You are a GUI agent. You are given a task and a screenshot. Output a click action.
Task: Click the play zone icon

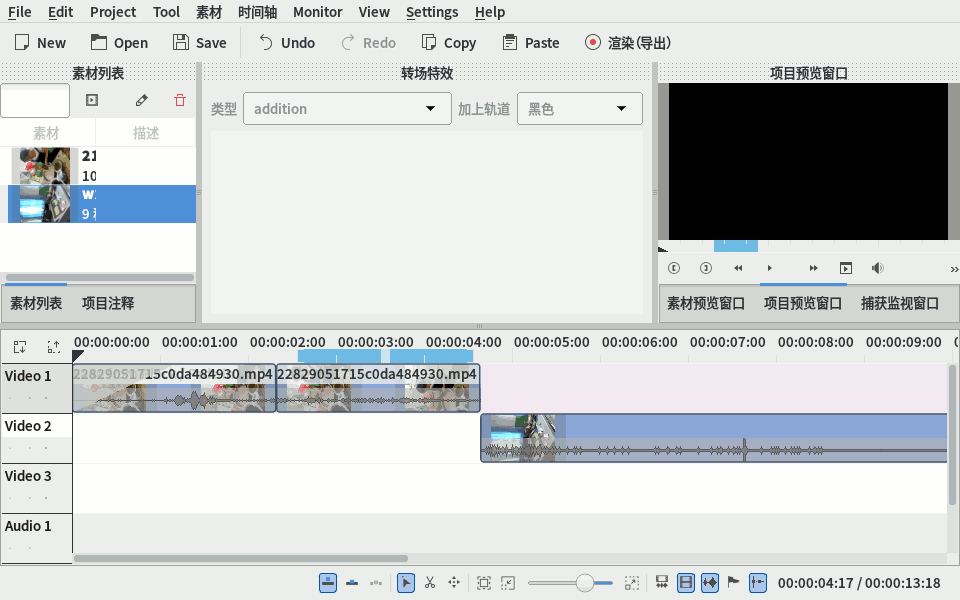(846, 268)
